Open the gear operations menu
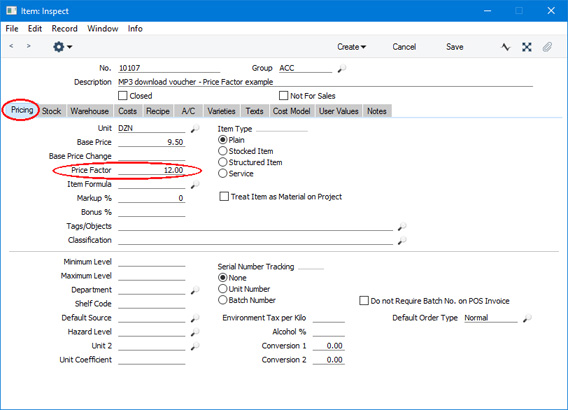The height and width of the screenshot is (410, 568). (x=62, y=47)
